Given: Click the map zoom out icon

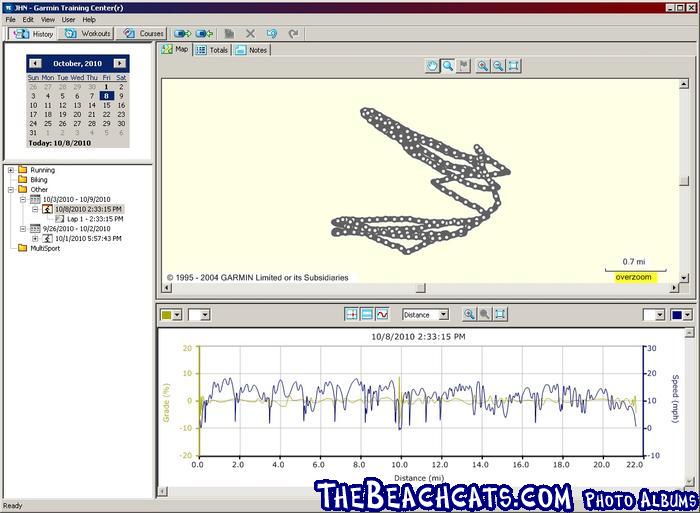Looking at the screenshot, I should coord(498,66).
